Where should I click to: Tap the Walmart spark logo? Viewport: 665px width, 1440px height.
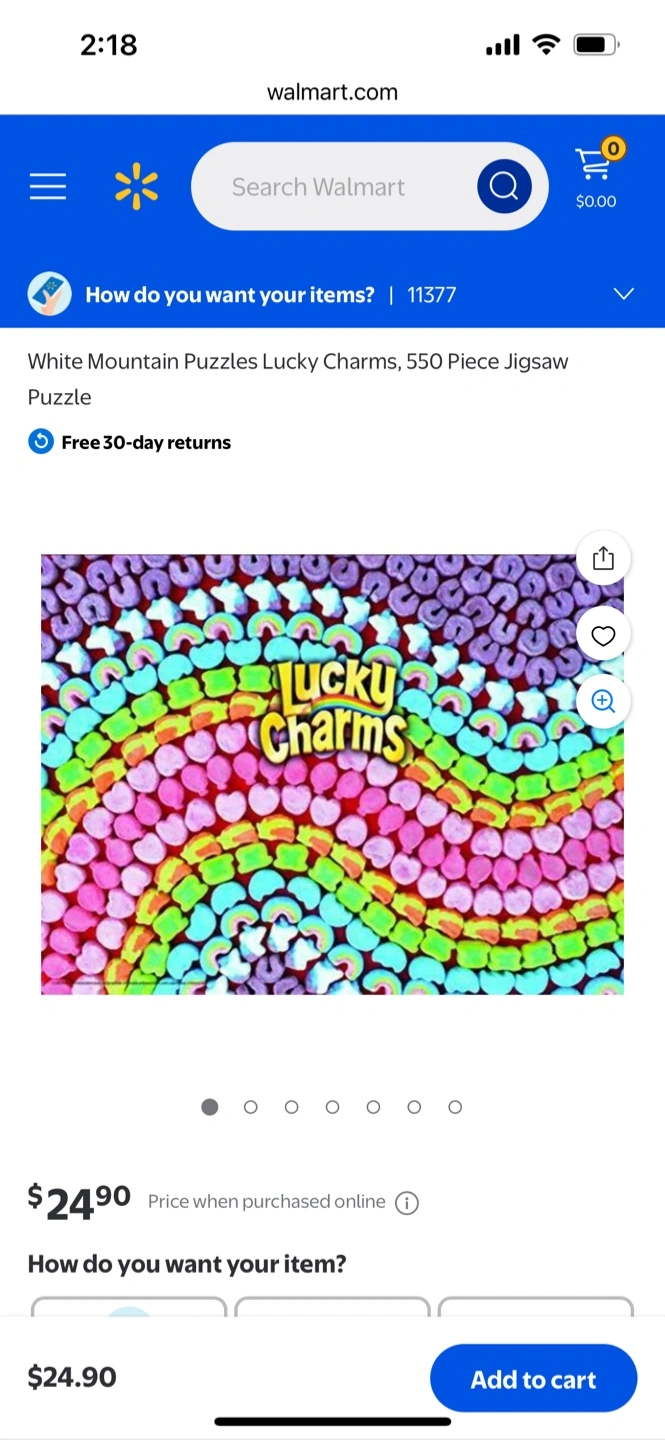point(136,186)
